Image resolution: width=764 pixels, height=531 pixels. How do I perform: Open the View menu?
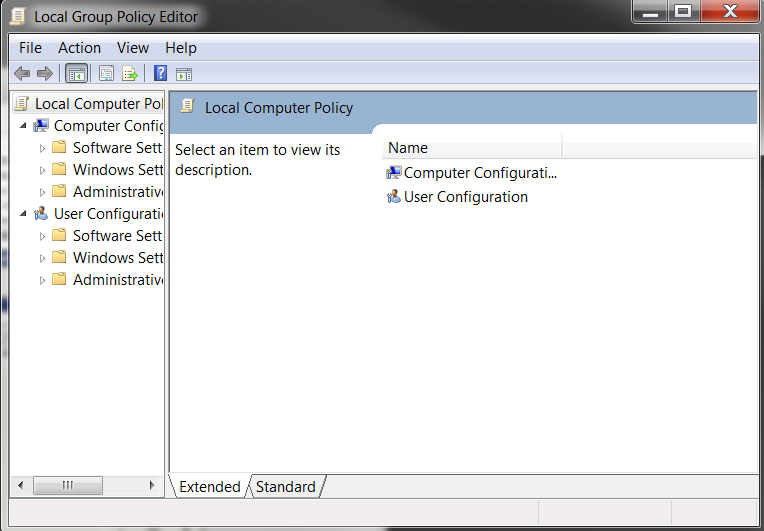132,48
